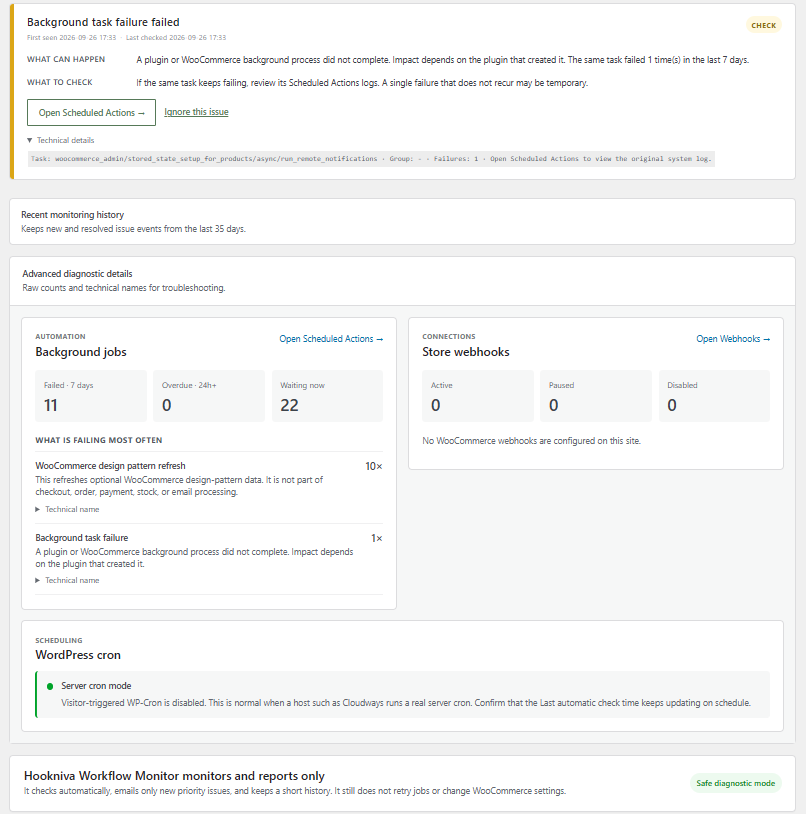Select WooCommerce design pattern refresh title
The height and width of the screenshot is (814, 806).
(110, 466)
